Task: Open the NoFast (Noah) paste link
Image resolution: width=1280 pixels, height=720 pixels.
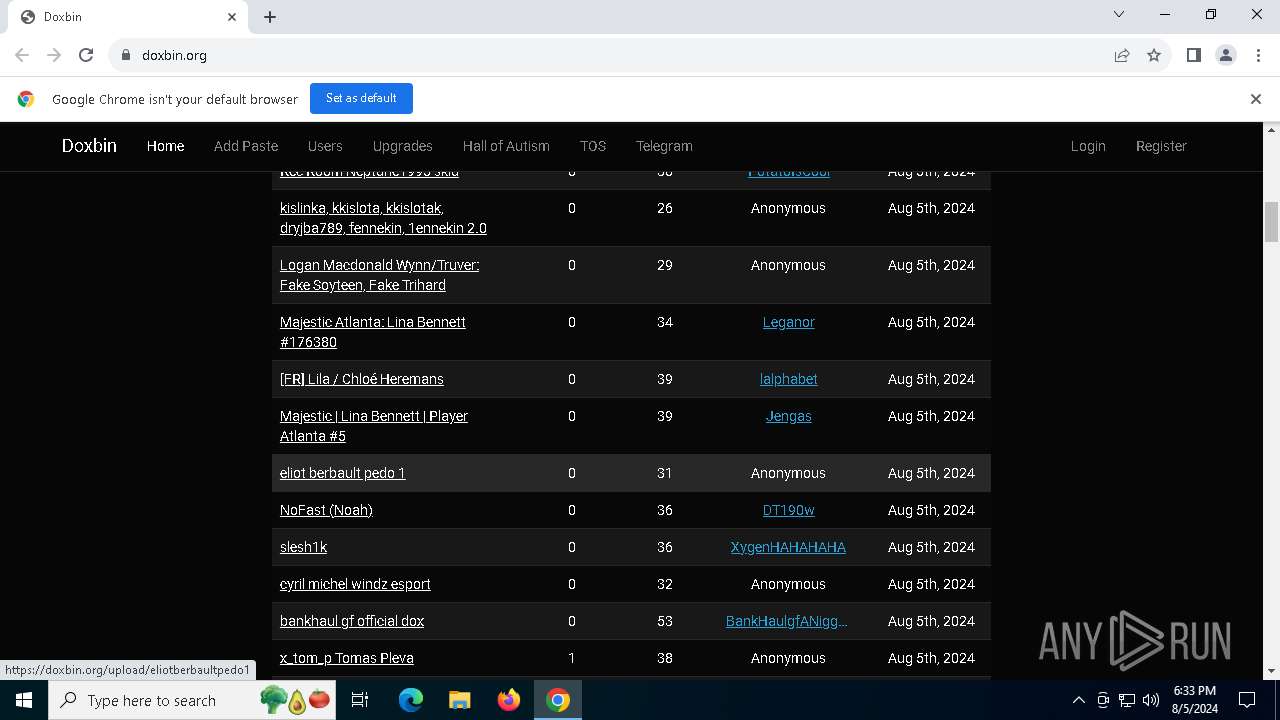Action: coord(326,510)
